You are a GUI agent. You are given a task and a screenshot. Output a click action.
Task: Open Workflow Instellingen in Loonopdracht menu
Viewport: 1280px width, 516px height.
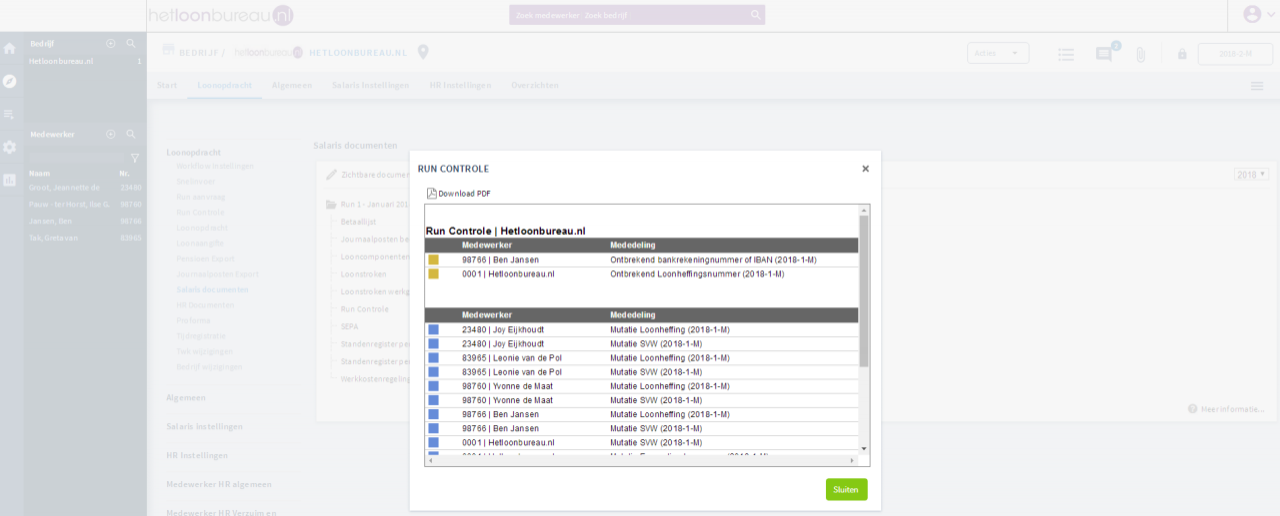(x=215, y=166)
